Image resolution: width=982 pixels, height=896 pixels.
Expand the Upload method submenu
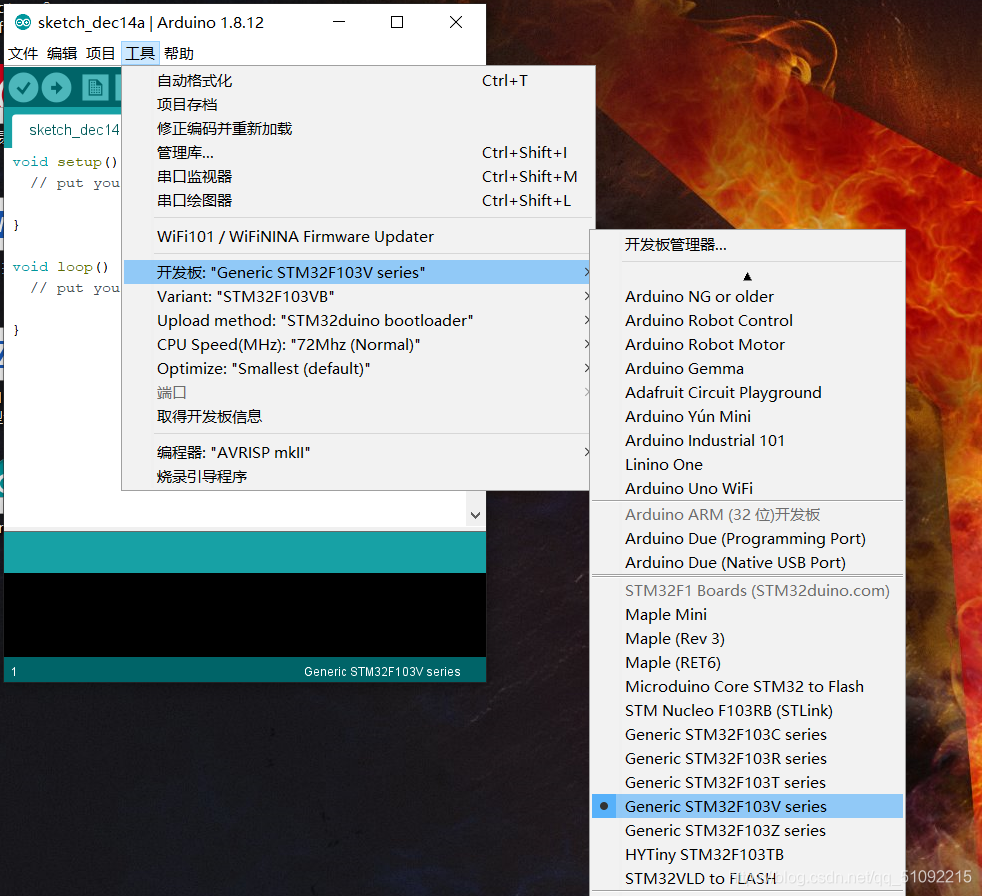(356, 321)
